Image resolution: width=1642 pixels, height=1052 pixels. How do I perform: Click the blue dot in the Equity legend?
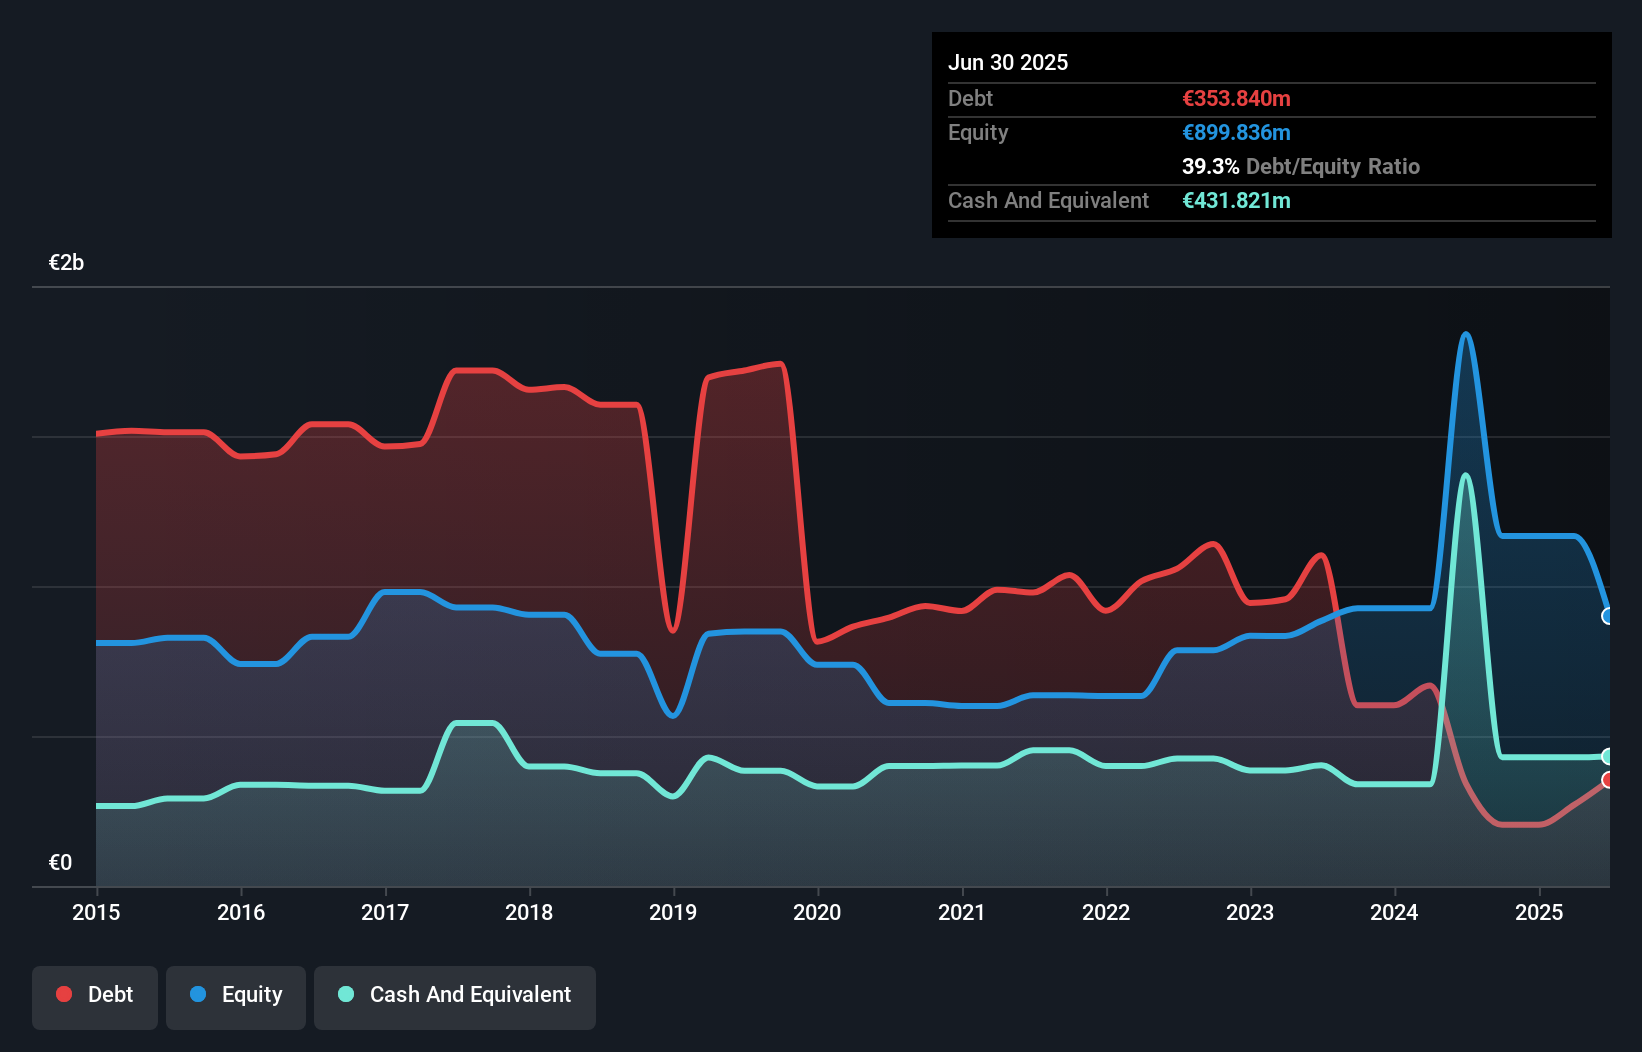198,994
